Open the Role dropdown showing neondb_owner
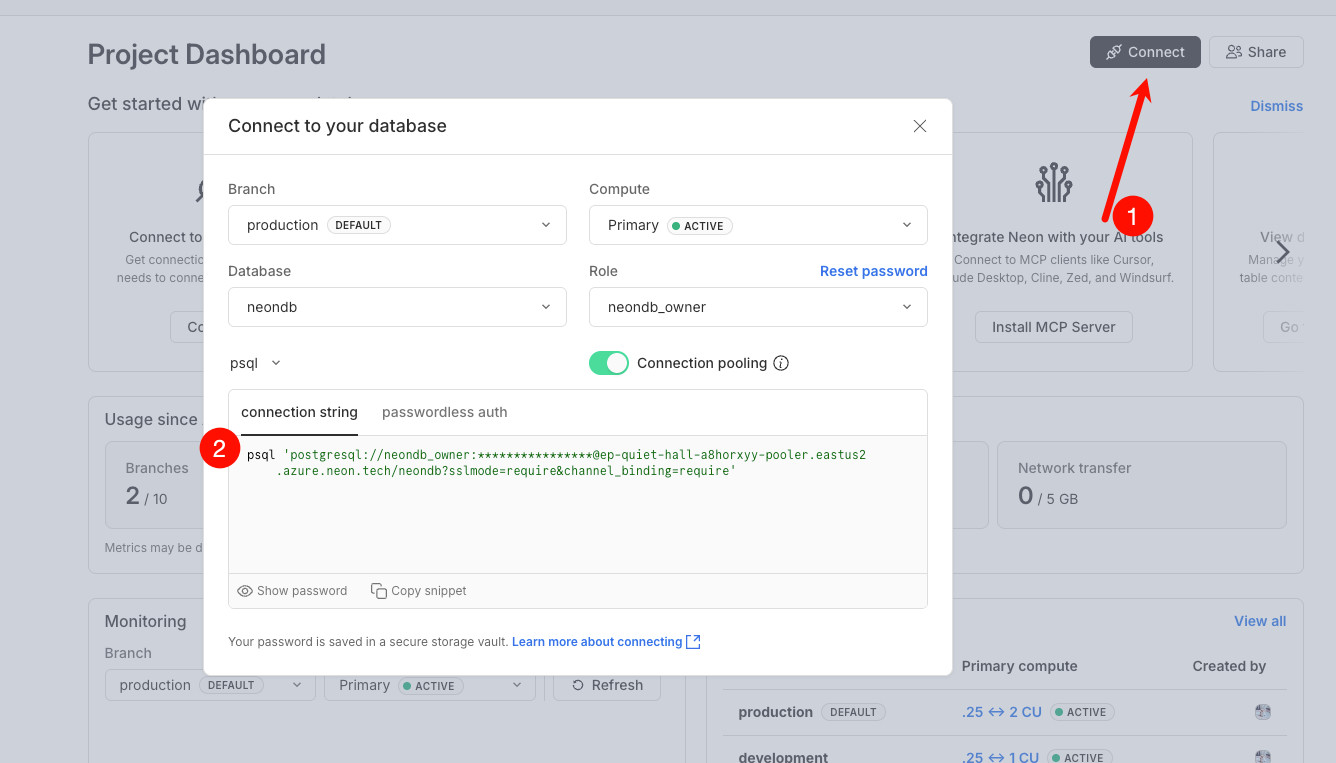Viewport: 1336px width, 763px height. coord(758,307)
